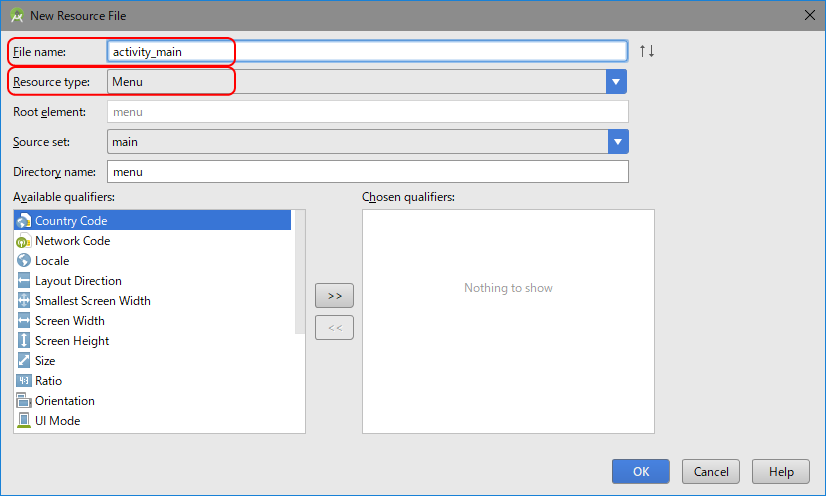Screen dimensions: 826x496
Task: Select Country Code in qualifiers list
Action: (x=153, y=221)
